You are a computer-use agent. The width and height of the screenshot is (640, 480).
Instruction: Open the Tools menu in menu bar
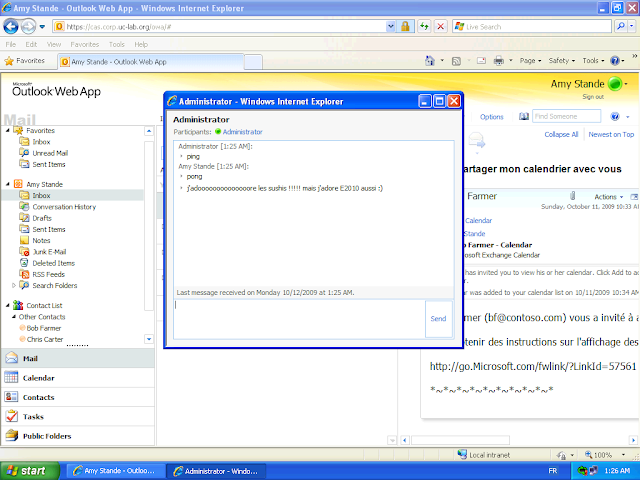coord(116,44)
